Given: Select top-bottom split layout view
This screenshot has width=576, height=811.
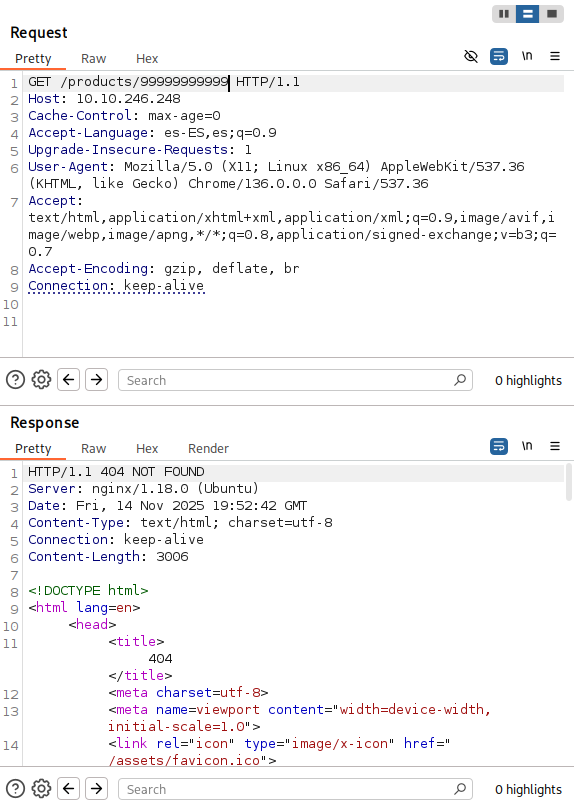Looking at the screenshot, I should pos(527,14).
